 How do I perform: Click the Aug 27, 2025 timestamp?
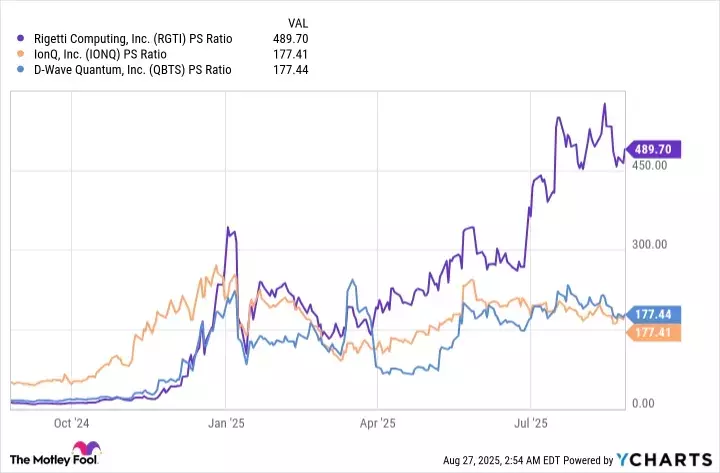[x=503, y=460]
